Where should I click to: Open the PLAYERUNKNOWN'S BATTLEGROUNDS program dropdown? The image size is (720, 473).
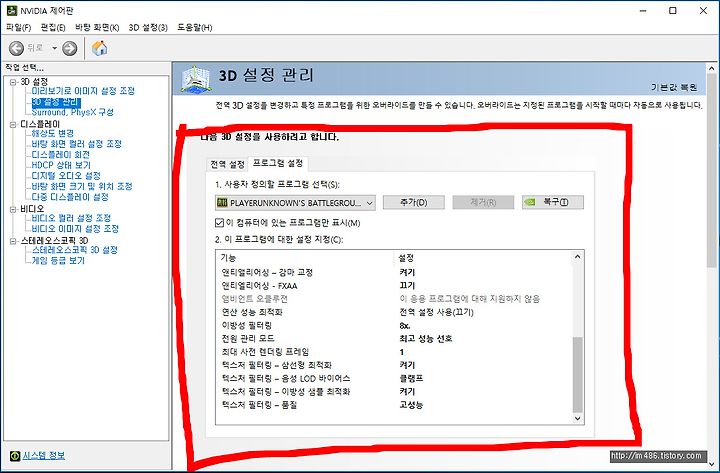295,203
